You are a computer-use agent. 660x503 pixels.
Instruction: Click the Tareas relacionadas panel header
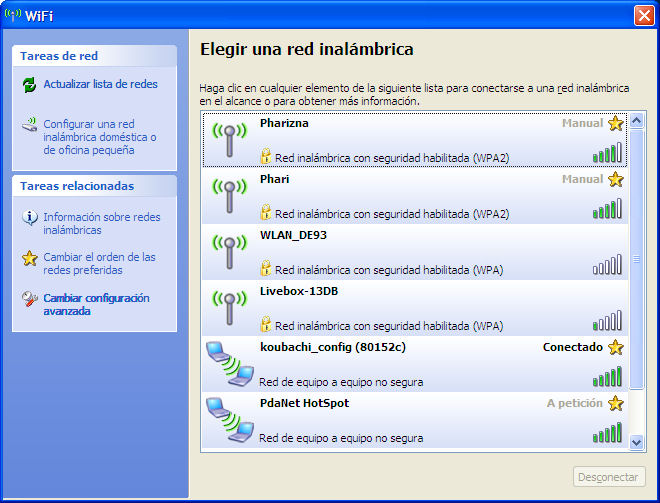[94, 186]
